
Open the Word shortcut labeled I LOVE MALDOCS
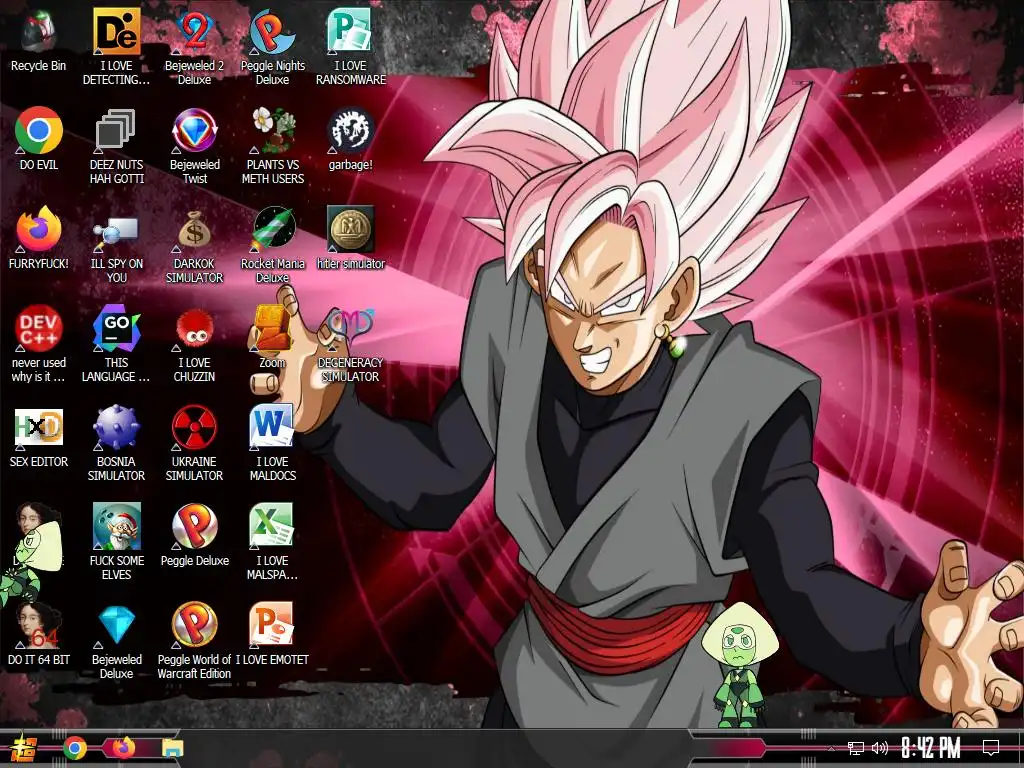click(x=272, y=443)
